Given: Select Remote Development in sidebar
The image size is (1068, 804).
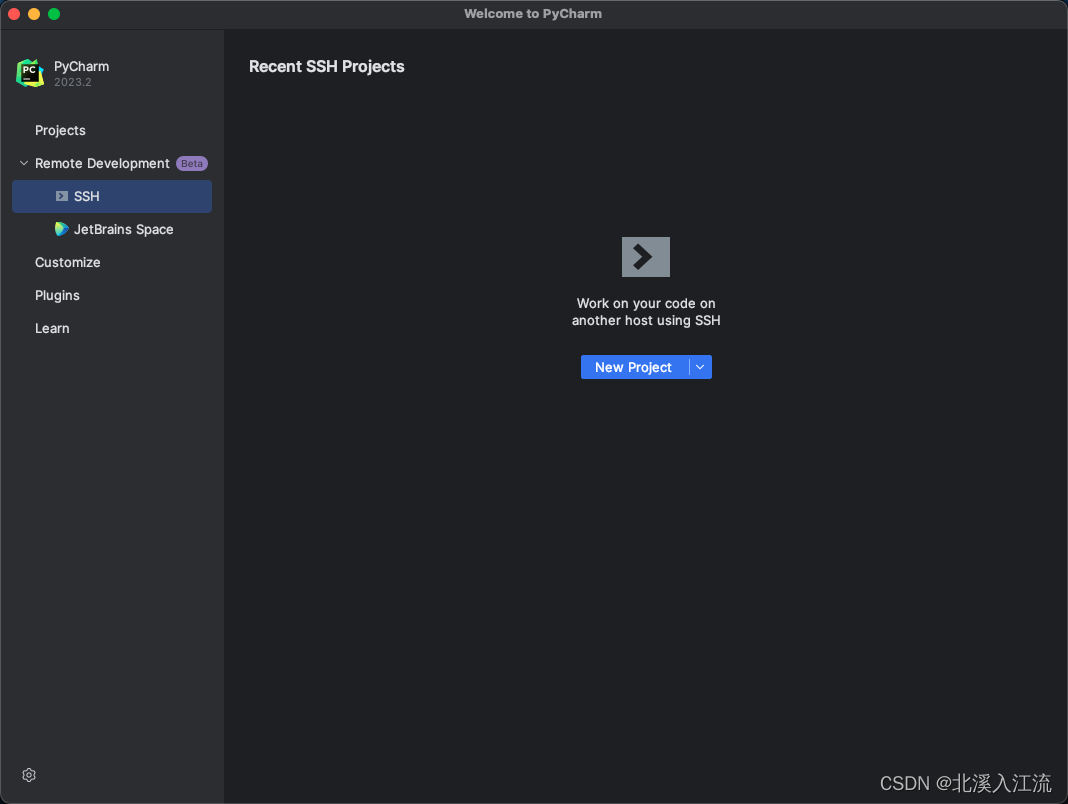Looking at the screenshot, I should coord(102,164).
